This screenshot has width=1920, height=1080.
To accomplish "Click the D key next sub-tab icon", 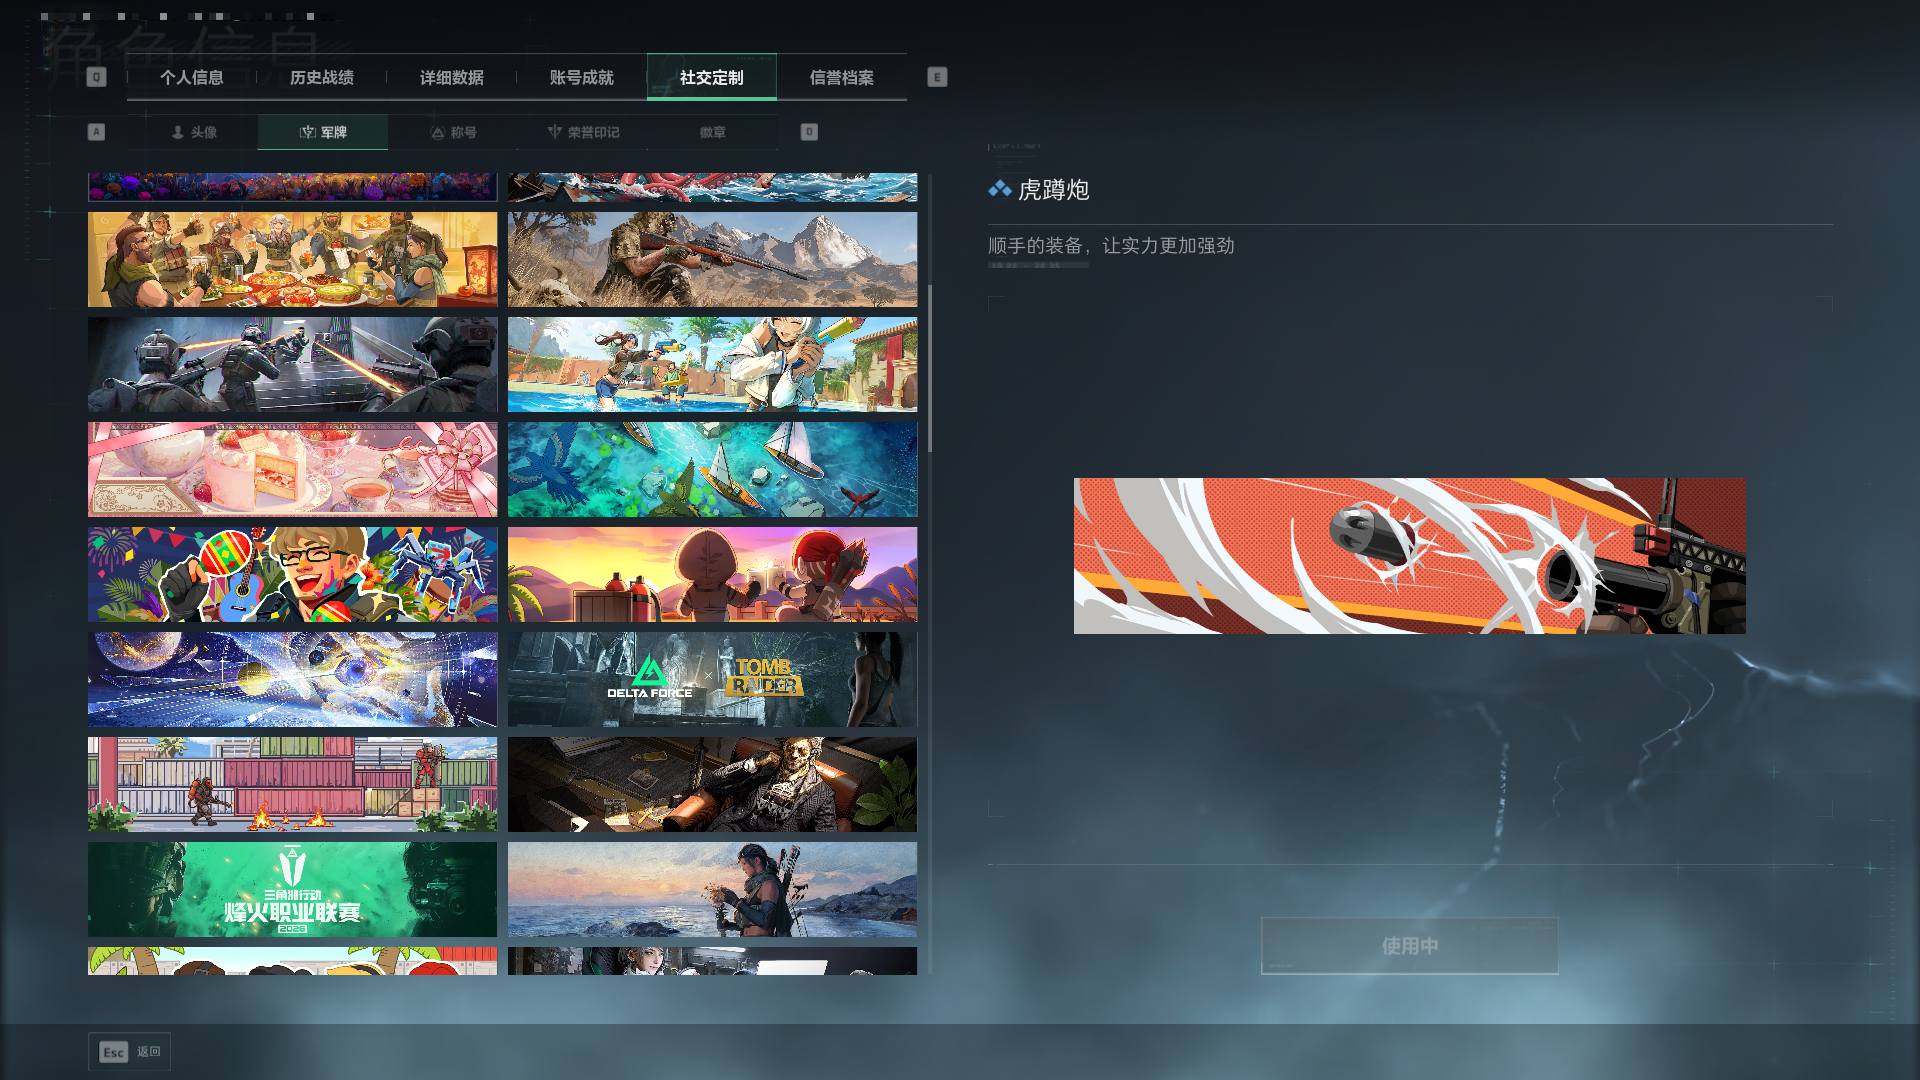I will 809,132.
